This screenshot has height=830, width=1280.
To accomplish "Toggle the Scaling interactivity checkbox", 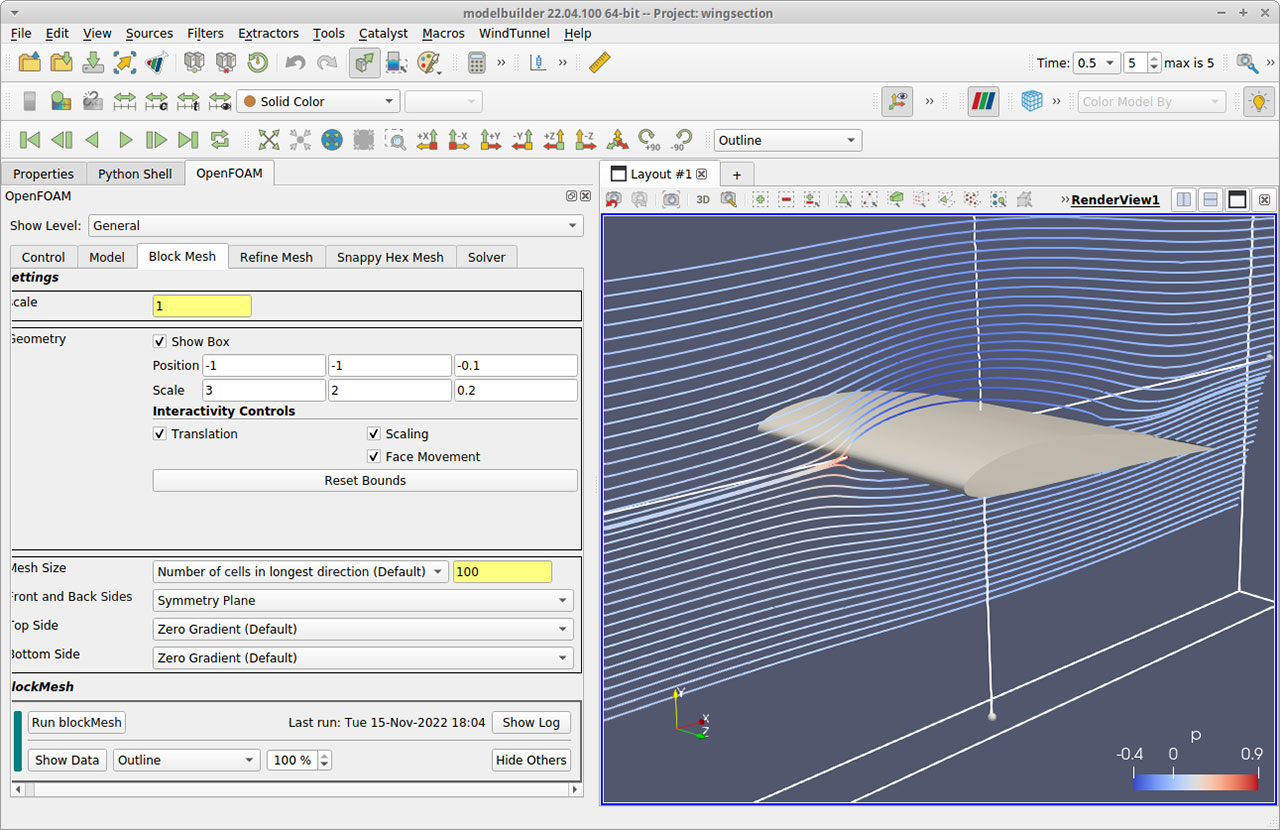I will point(373,434).
